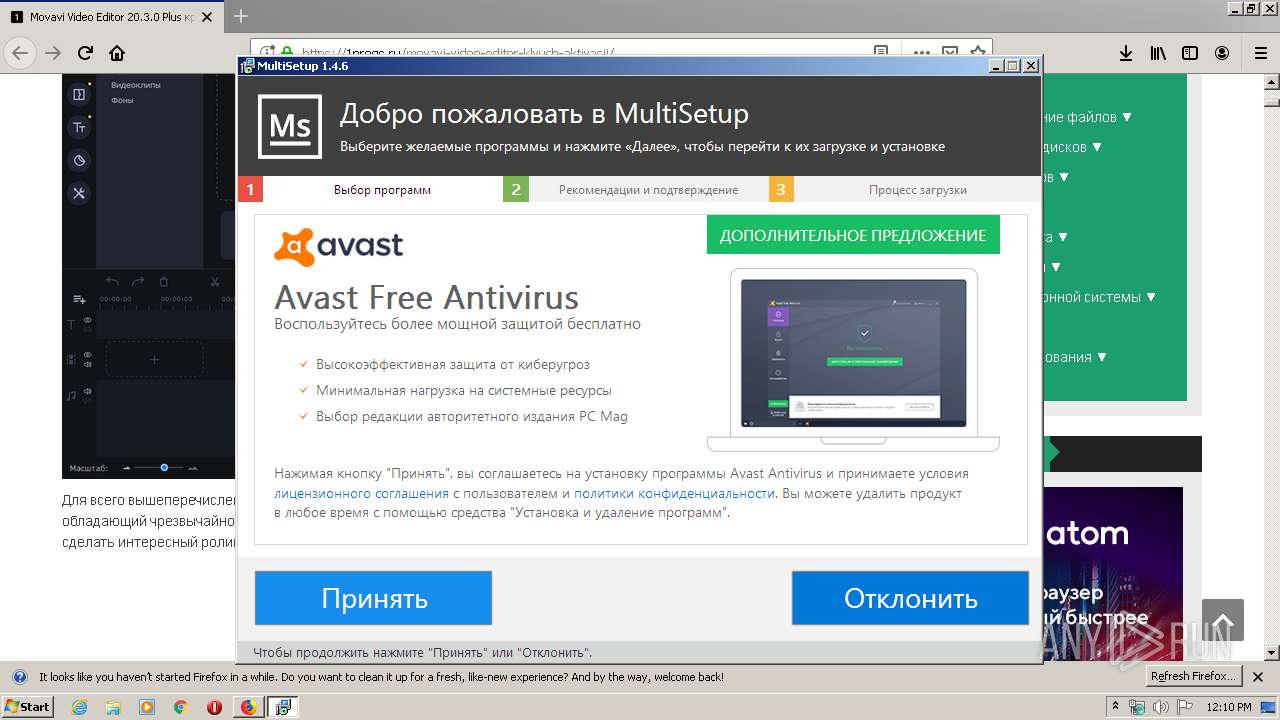Bookmark this page with the star
The width and height of the screenshot is (1280, 720).
coord(977,53)
